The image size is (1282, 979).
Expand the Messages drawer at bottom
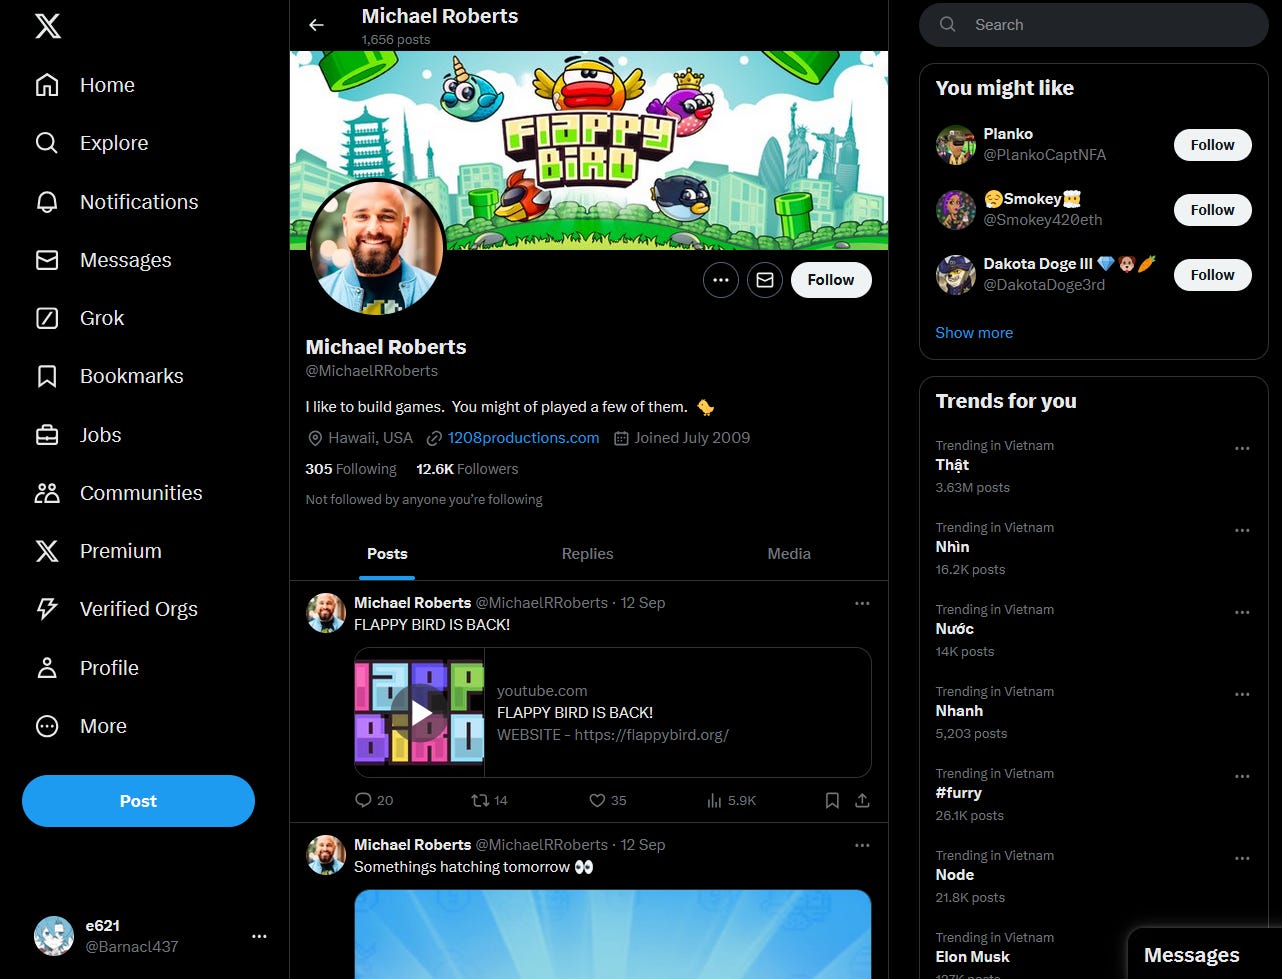tap(1204, 954)
